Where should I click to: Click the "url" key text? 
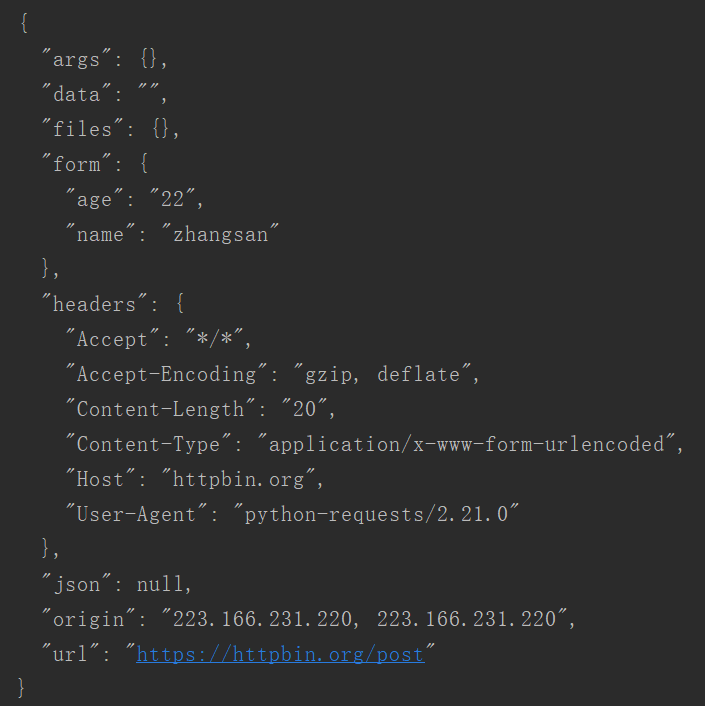[x=71, y=655]
